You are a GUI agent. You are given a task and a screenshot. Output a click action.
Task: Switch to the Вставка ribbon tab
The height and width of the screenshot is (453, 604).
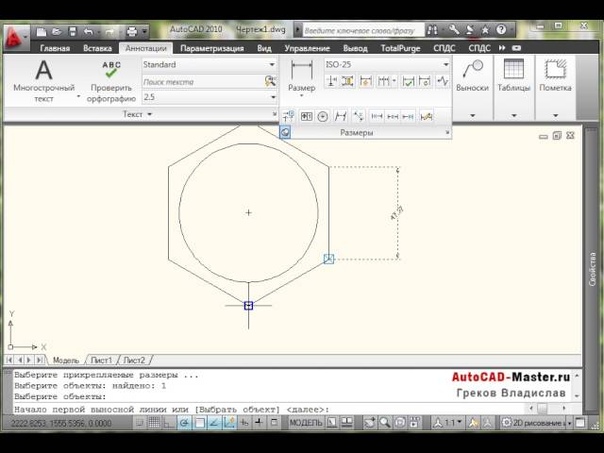tap(97, 48)
